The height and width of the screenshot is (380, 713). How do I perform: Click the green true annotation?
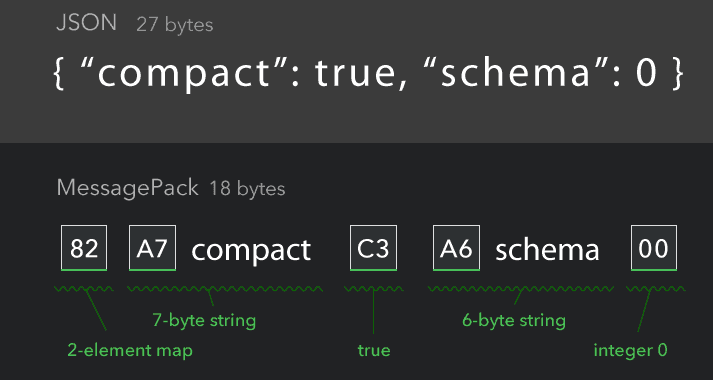[374, 351]
